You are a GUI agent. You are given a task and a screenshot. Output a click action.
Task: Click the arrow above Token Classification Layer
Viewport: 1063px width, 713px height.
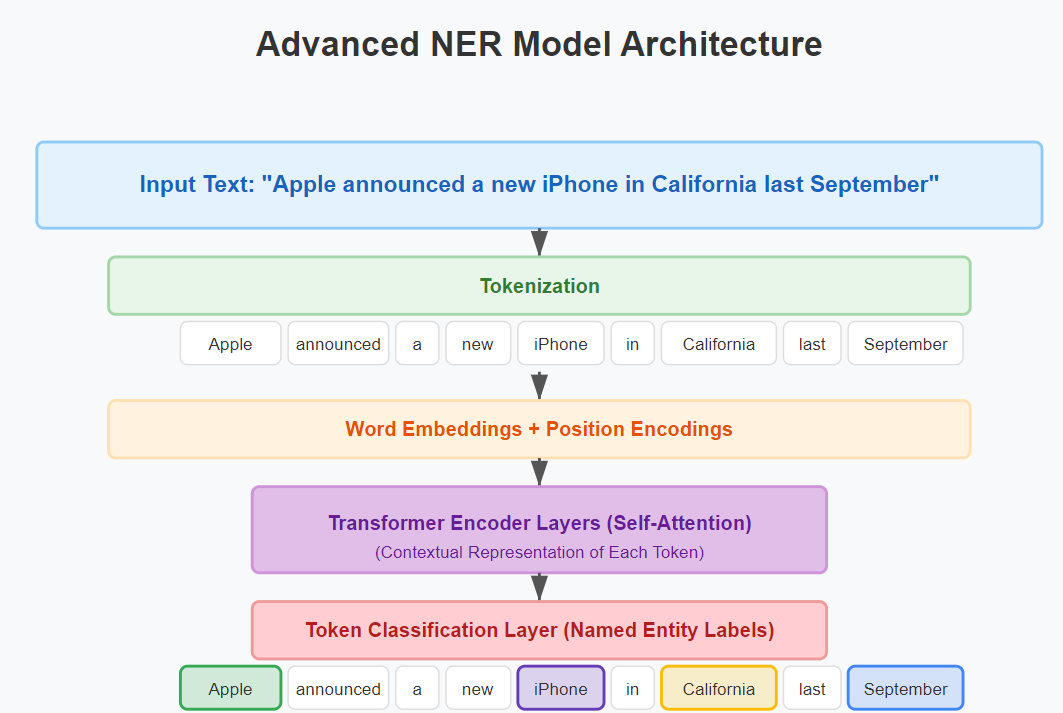(x=539, y=587)
